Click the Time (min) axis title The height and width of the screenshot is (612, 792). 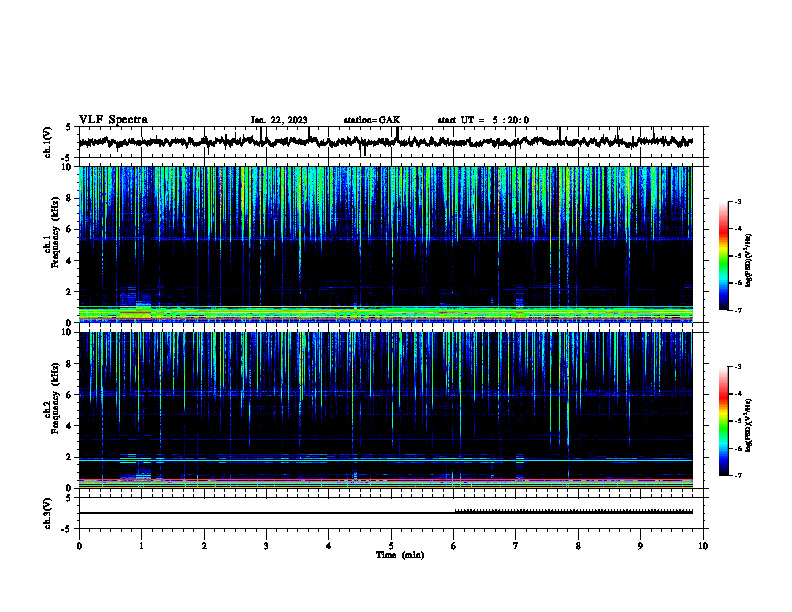400,555
